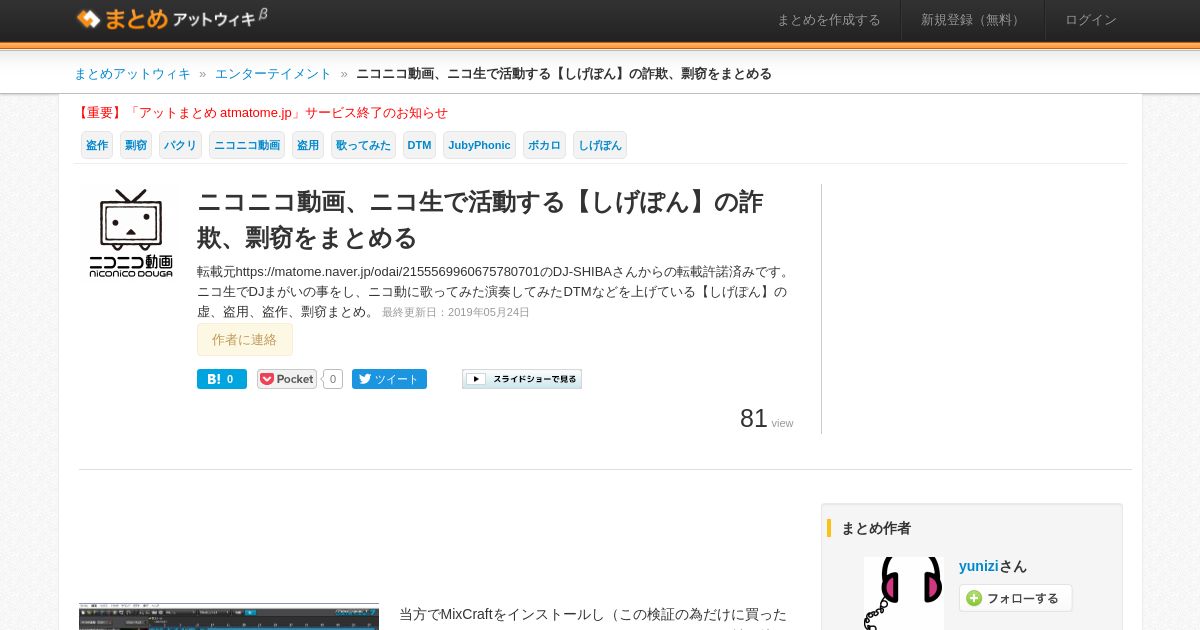Click the Niconico Douga thumbnail image

(x=131, y=232)
